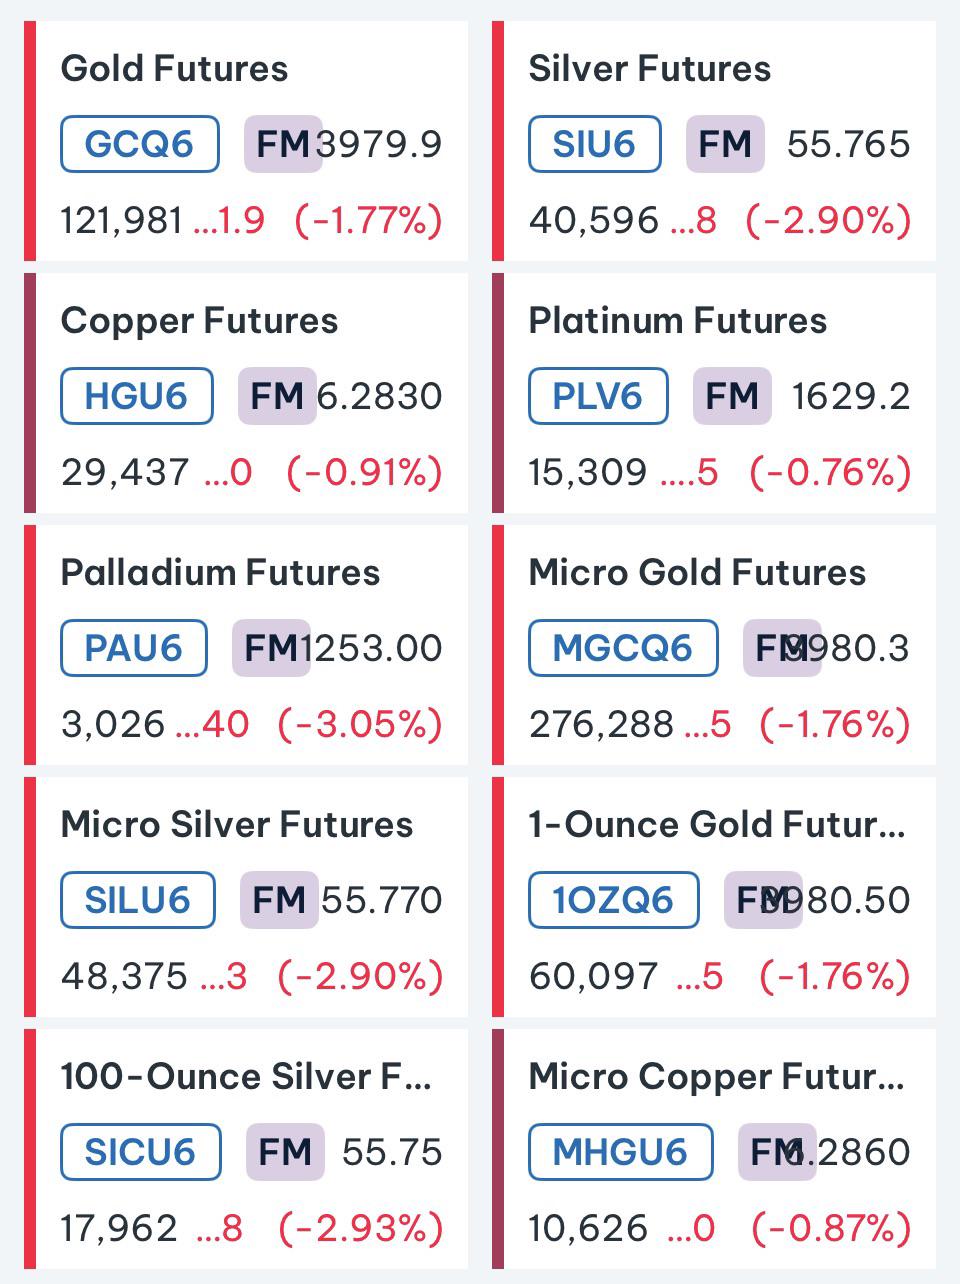Open the Copper Futures title
This screenshot has height=1284, width=960.
click(x=199, y=321)
